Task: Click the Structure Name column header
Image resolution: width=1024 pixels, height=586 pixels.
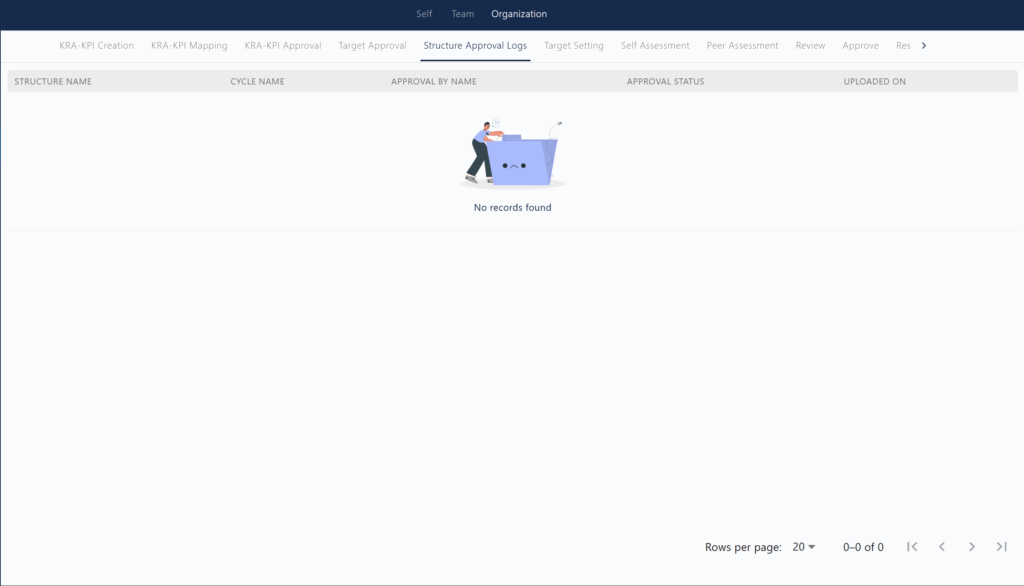Action: tap(53, 82)
